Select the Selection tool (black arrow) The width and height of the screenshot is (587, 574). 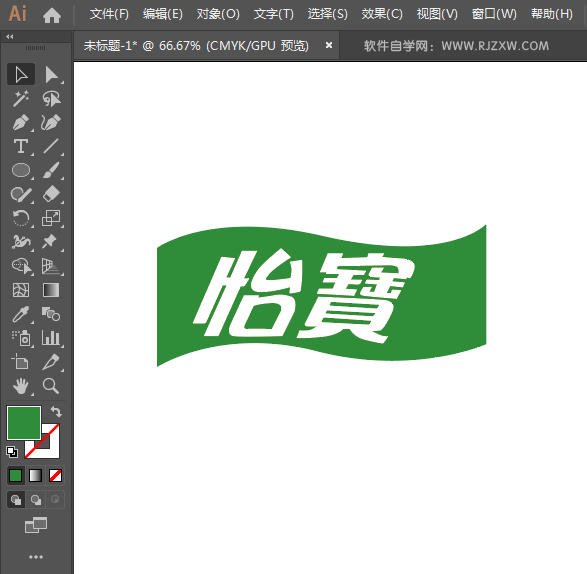21,74
